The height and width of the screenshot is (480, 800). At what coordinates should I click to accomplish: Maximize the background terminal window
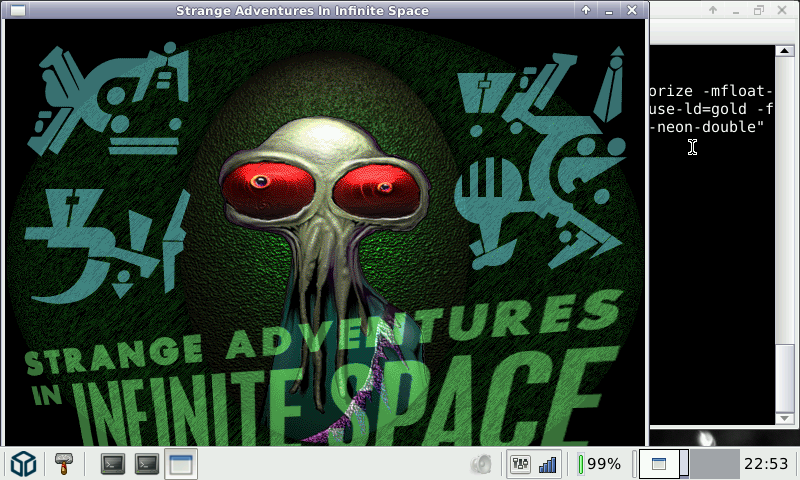[759, 10]
